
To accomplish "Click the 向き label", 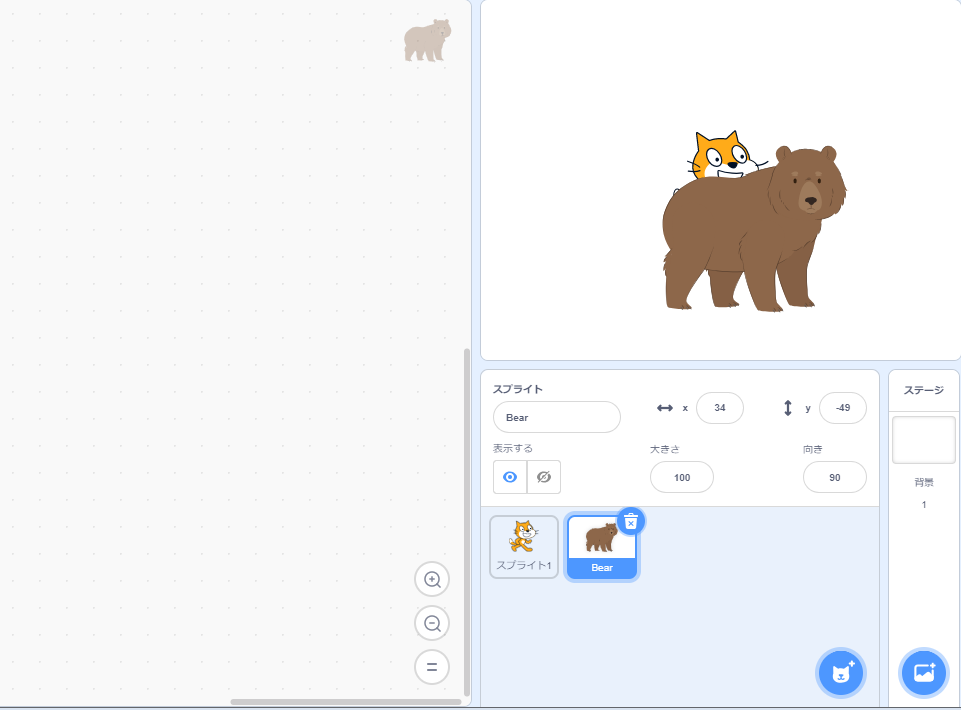I will coord(813,449).
